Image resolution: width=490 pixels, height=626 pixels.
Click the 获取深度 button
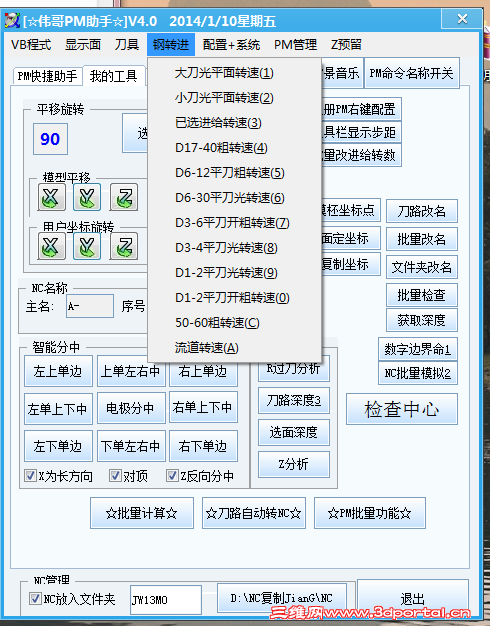[x=422, y=320]
